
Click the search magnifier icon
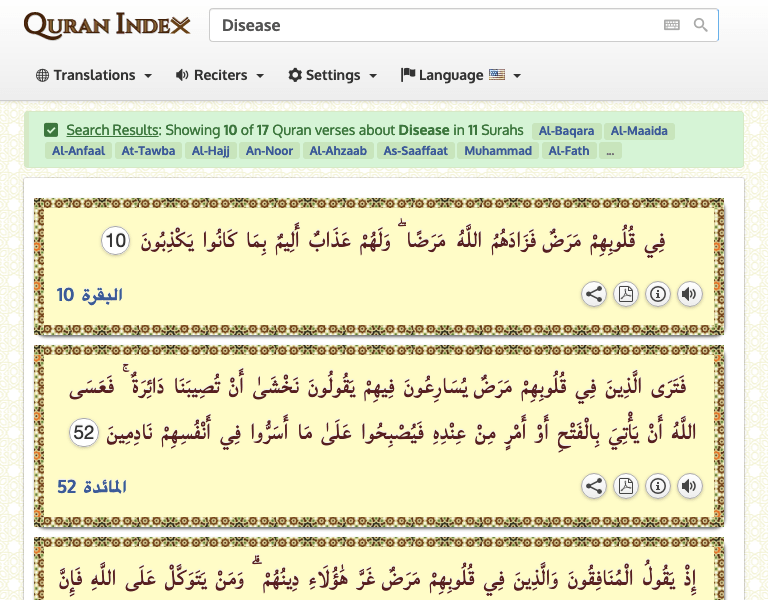pyautogui.click(x=700, y=25)
